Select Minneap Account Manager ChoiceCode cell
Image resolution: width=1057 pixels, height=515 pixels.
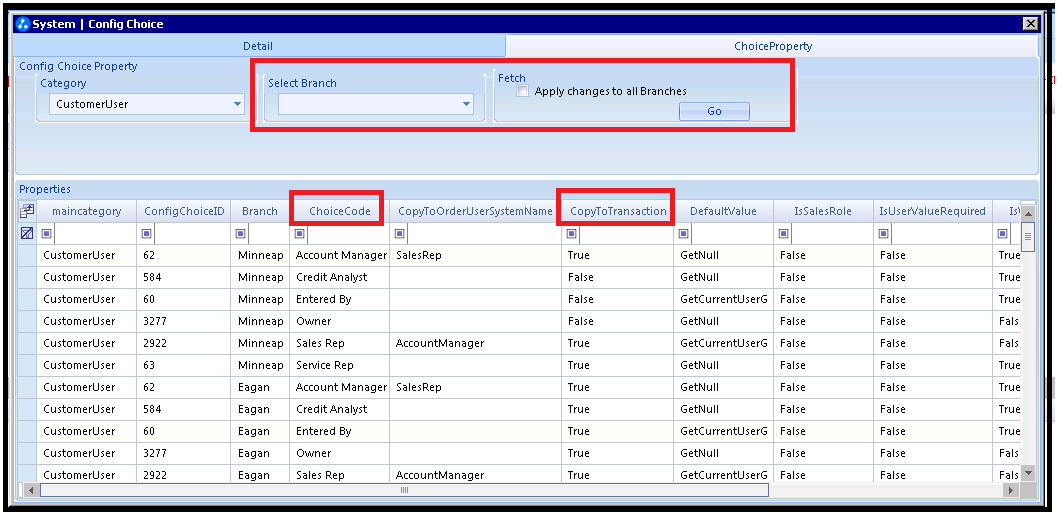click(x=340, y=255)
